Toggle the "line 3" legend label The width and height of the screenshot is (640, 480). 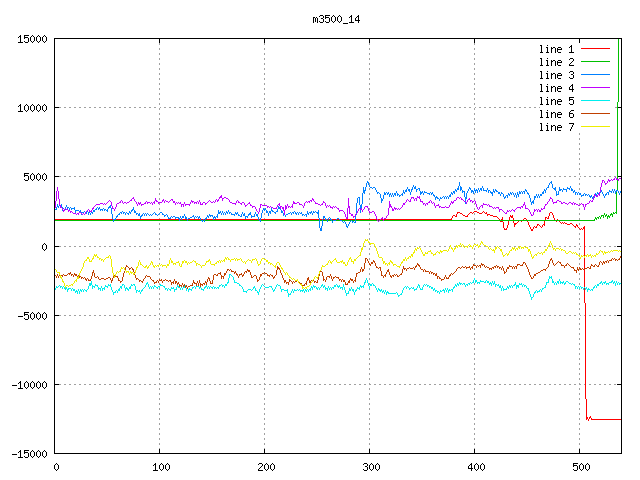(x=556, y=75)
